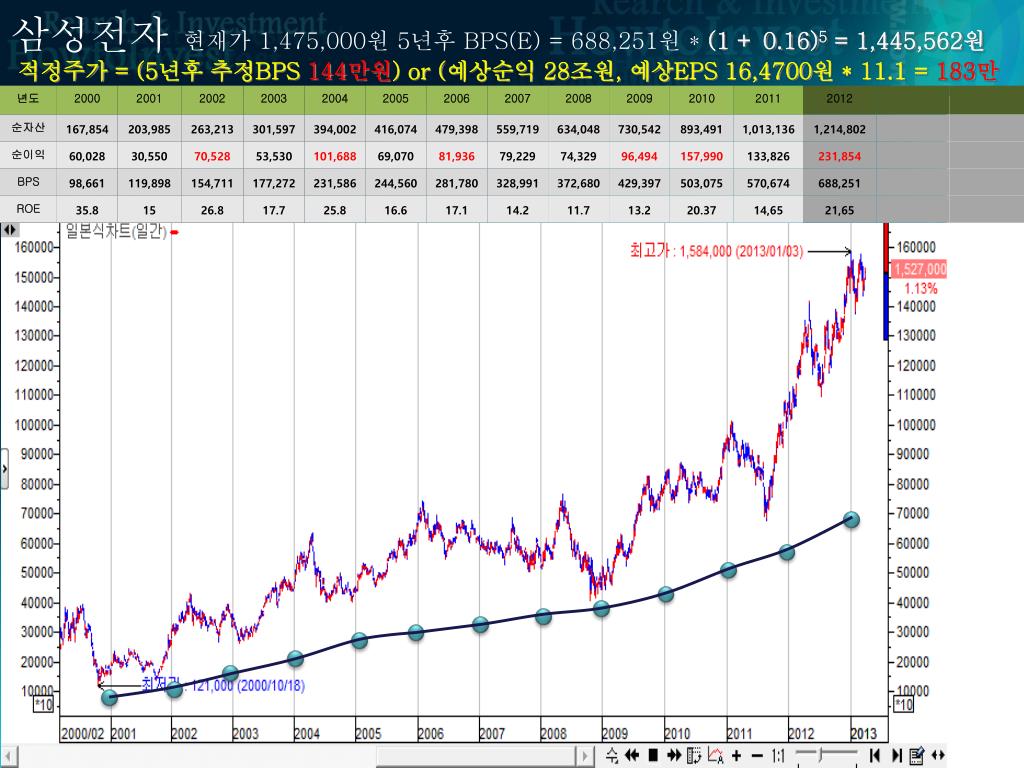Image resolution: width=1024 pixels, height=768 pixels.
Task: Click the chart analysis icon with letter A
Action: [x=716, y=756]
